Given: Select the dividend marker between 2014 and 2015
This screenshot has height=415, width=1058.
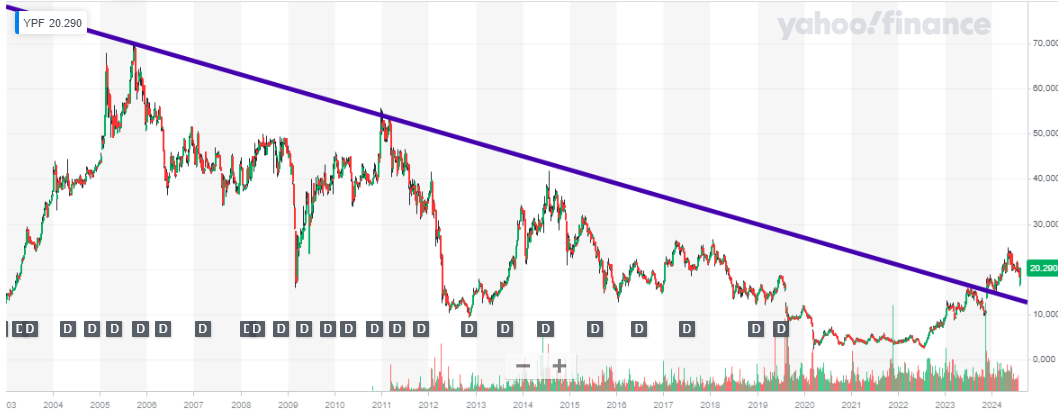Looking at the screenshot, I should click(546, 328).
